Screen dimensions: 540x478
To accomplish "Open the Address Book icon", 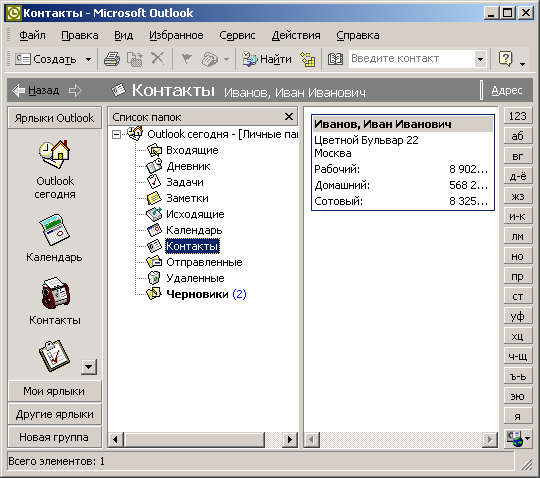I will pyautogui.click(x=335, y=59).
